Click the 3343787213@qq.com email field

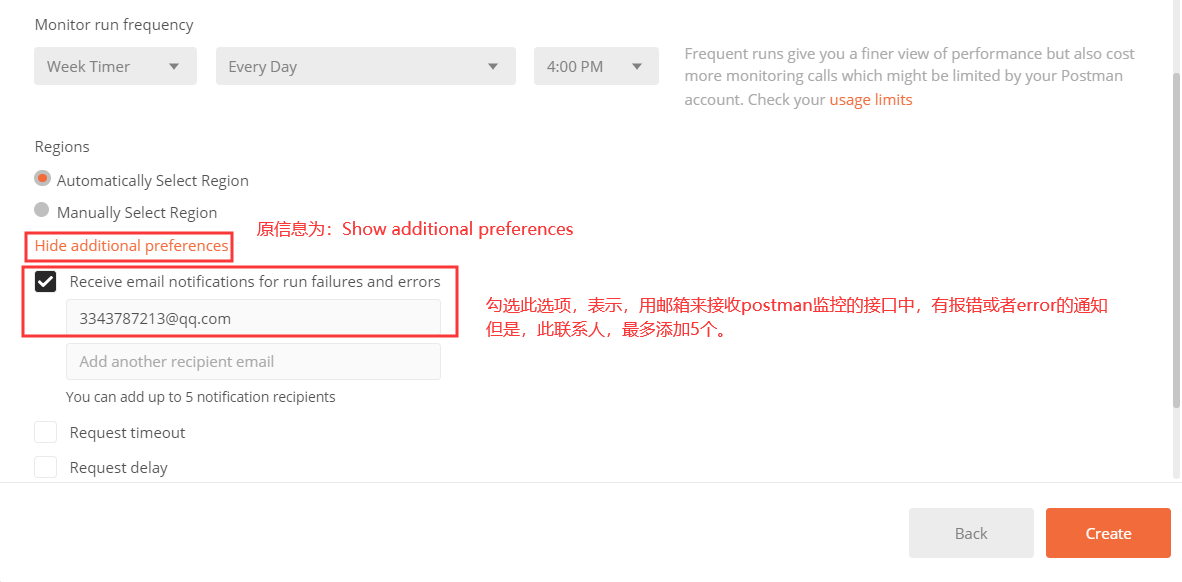click(253, 319)
